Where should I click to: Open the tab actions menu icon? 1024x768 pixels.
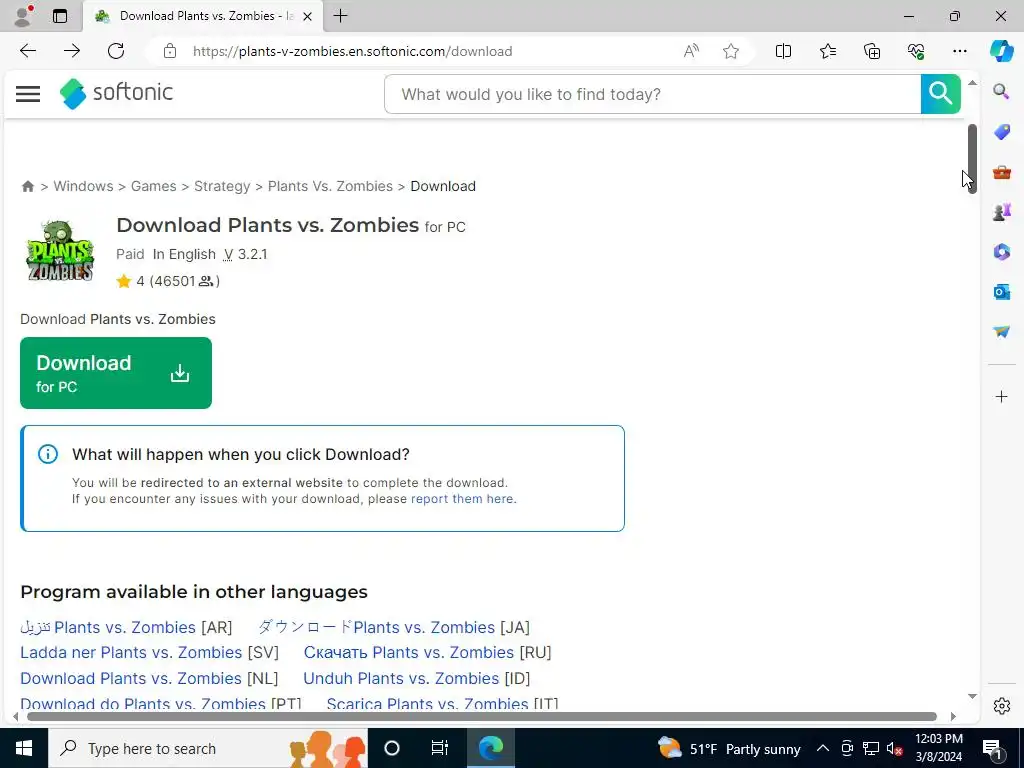tap(60, 16)
